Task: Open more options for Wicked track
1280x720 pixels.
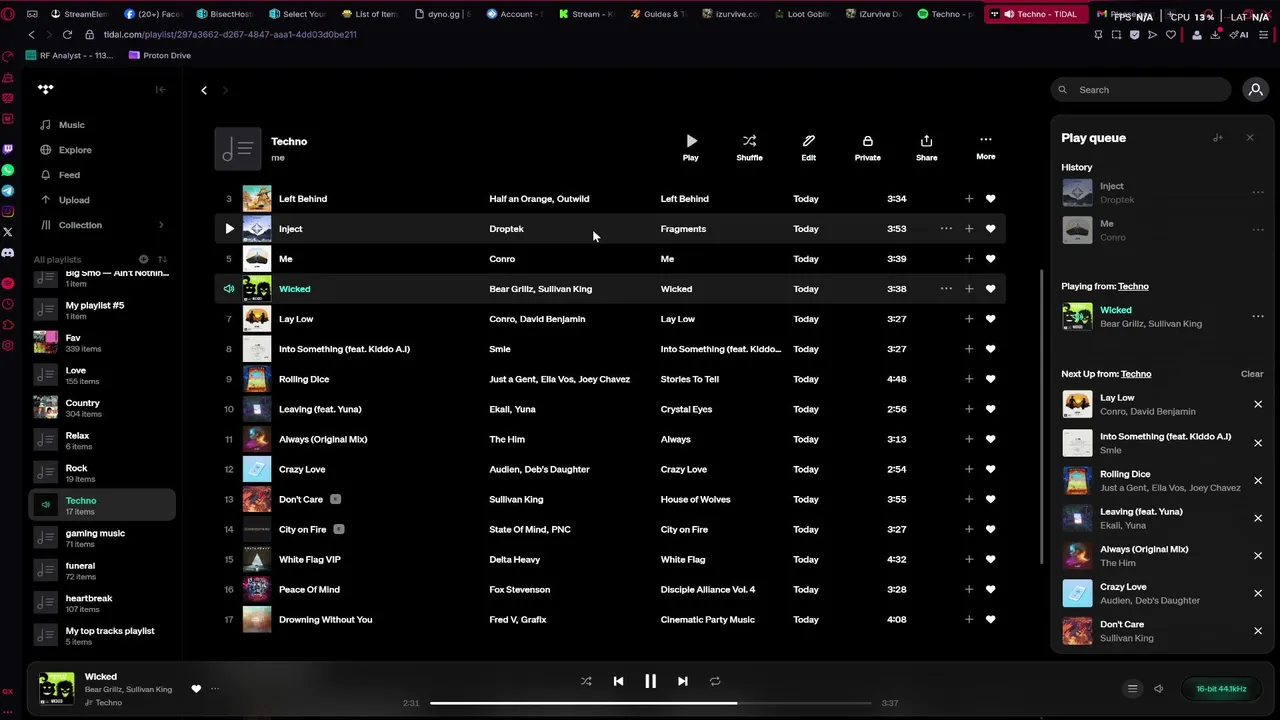Action: pos(946,289)
